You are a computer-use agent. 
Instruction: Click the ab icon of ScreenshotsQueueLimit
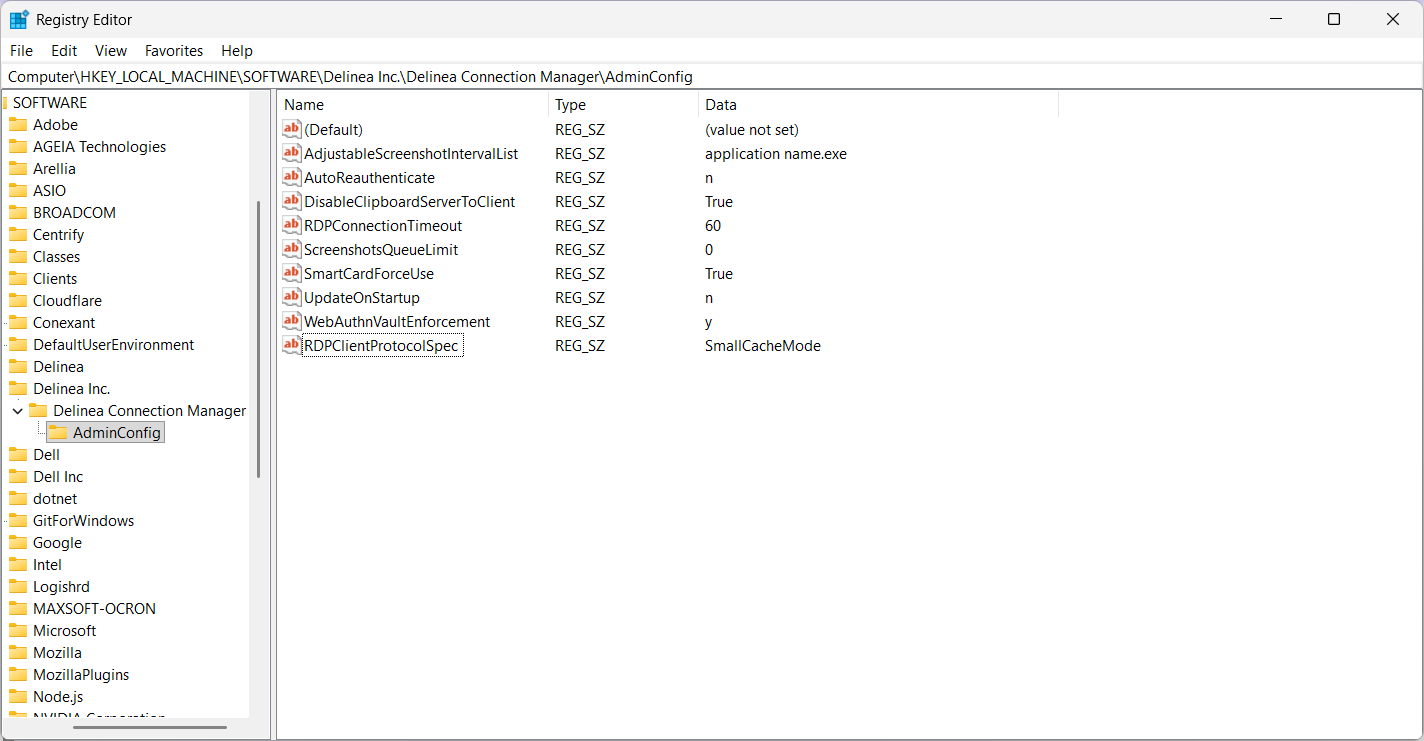292,249
